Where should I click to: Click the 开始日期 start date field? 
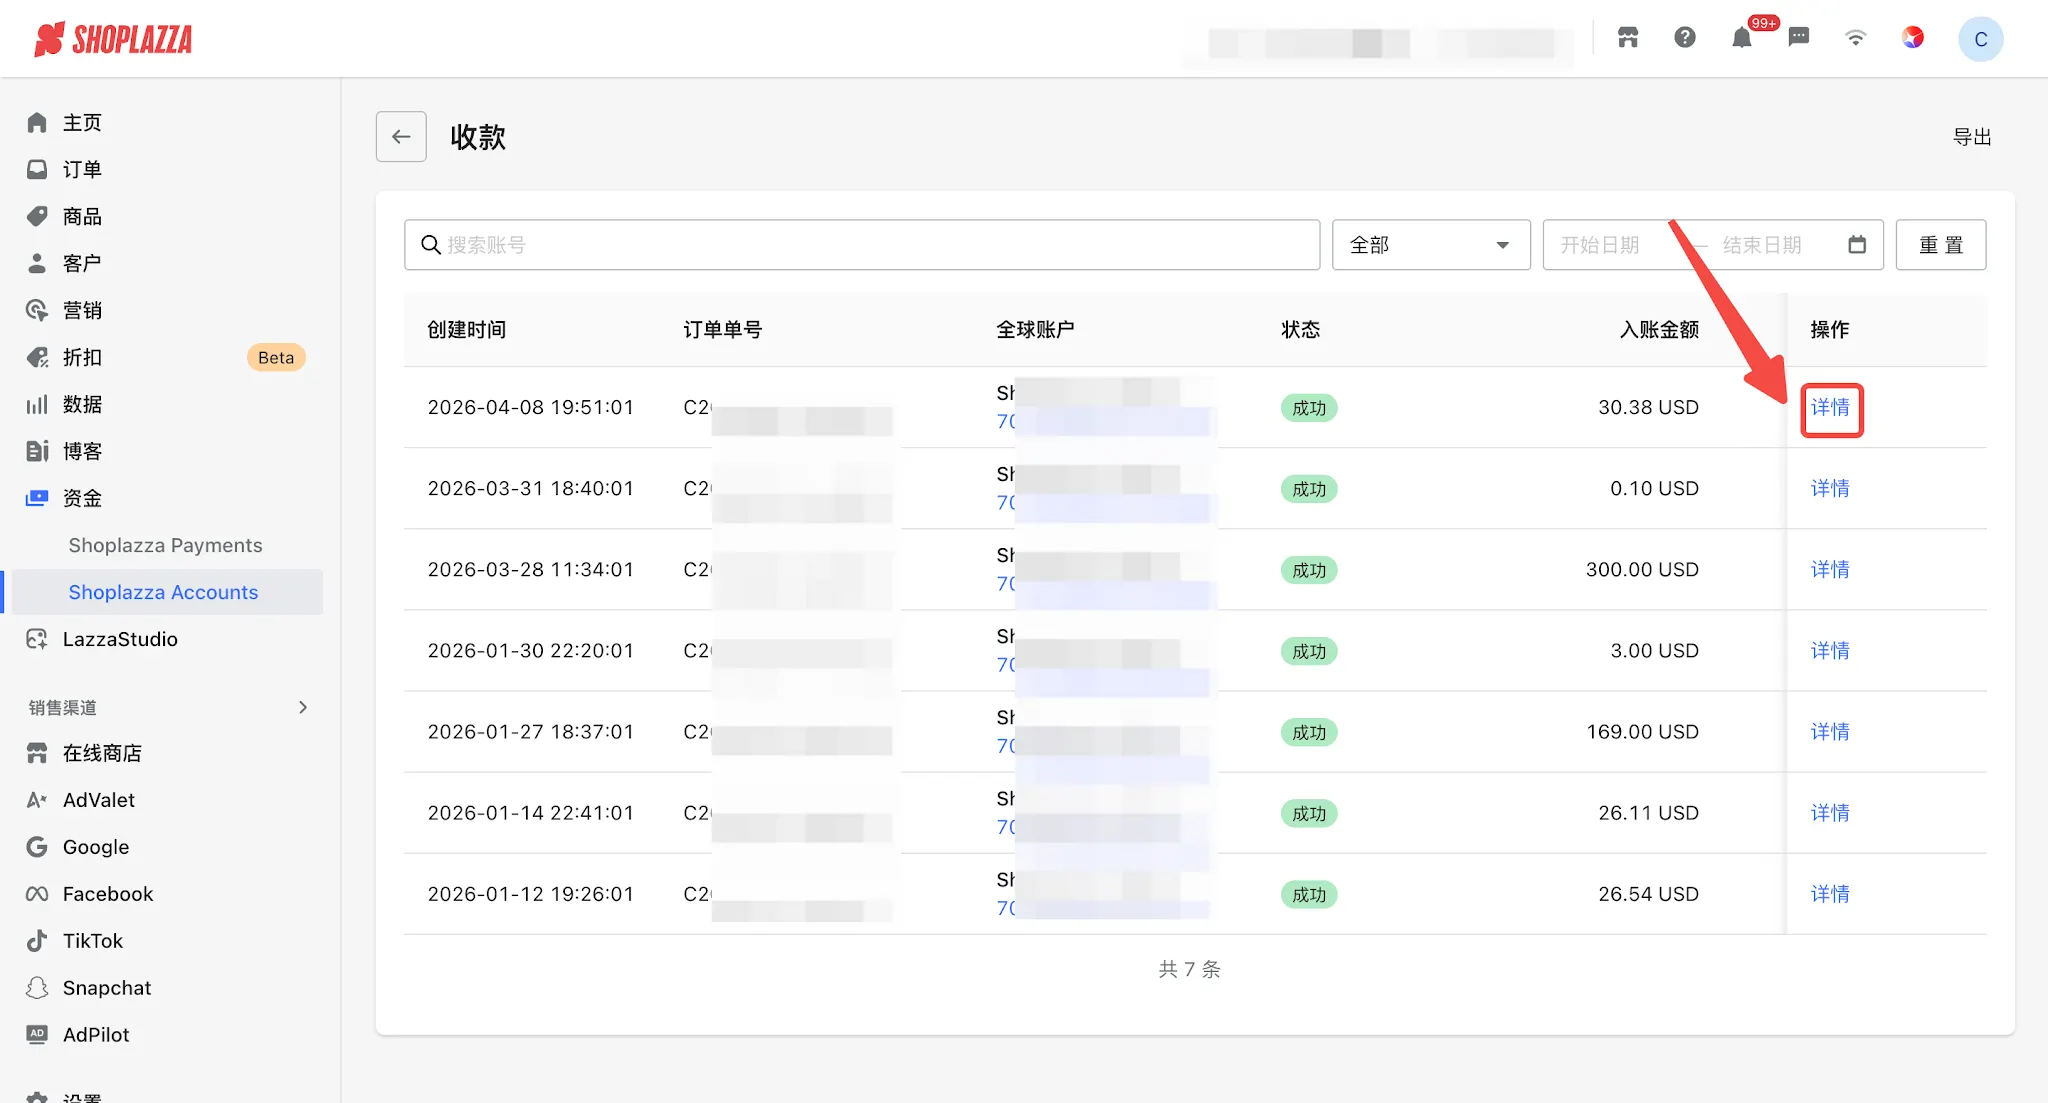1600,245
